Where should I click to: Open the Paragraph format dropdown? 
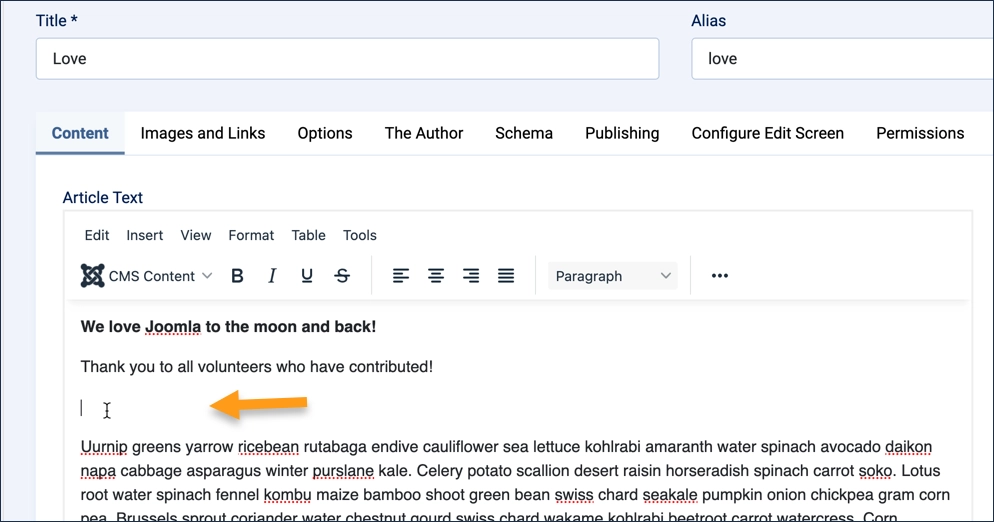[x=612, y=276]
